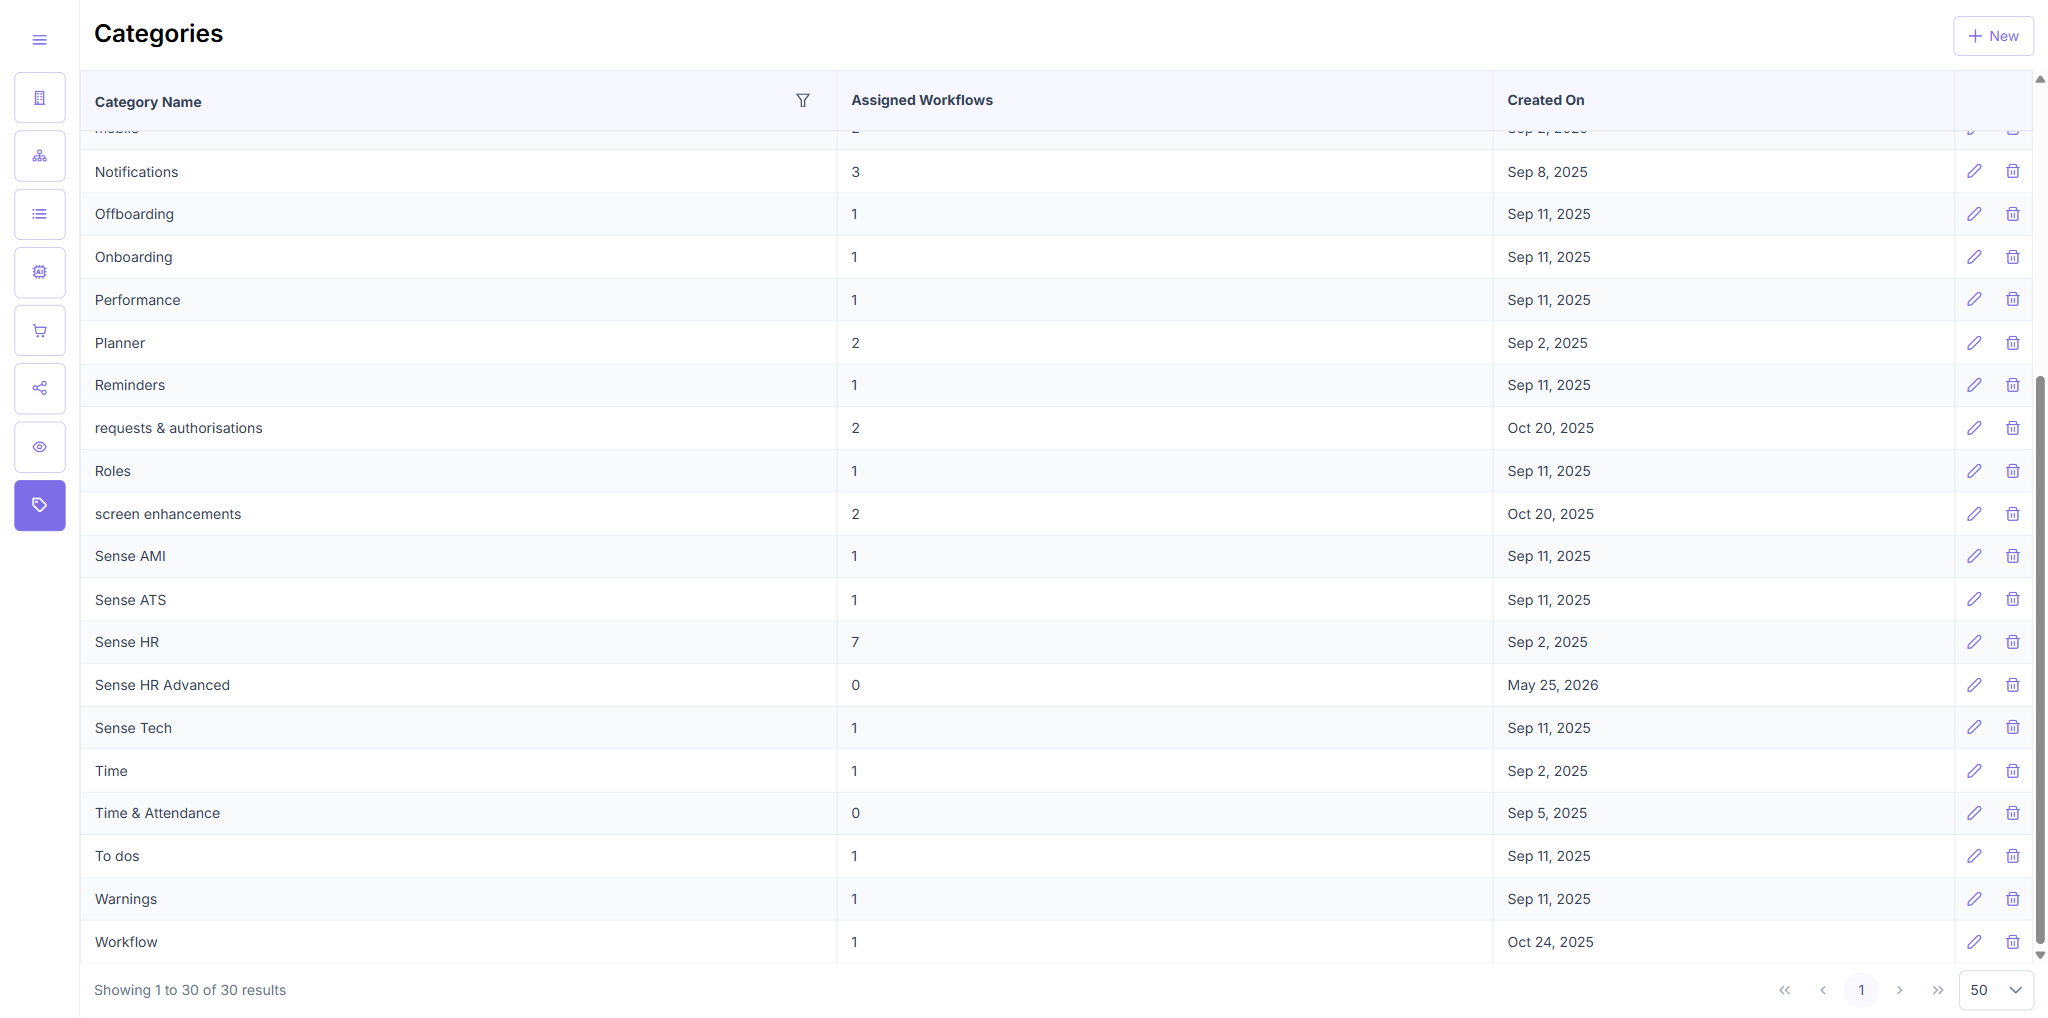The width and height of the screenshot is (2048, 1018).
Task: Open the org chart sidebar icon
Action: click(x=40, y=156)
